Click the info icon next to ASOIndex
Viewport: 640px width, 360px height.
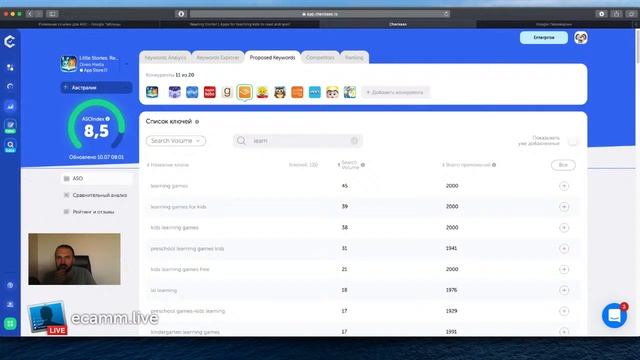(x=108, y=119)
